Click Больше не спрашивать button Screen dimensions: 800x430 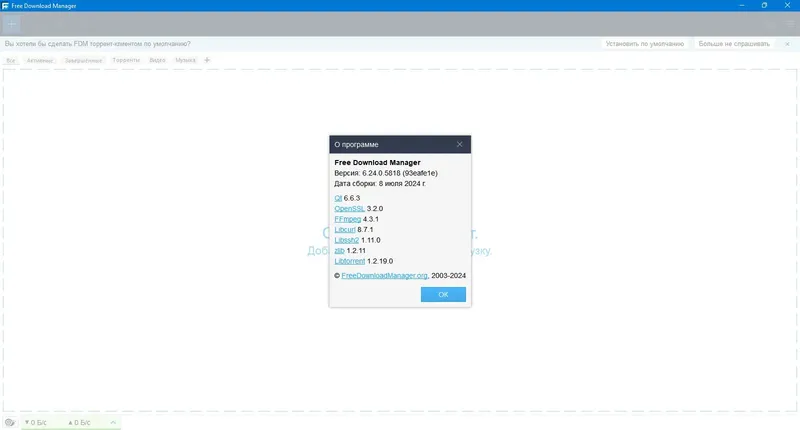[x=734, y=44]
